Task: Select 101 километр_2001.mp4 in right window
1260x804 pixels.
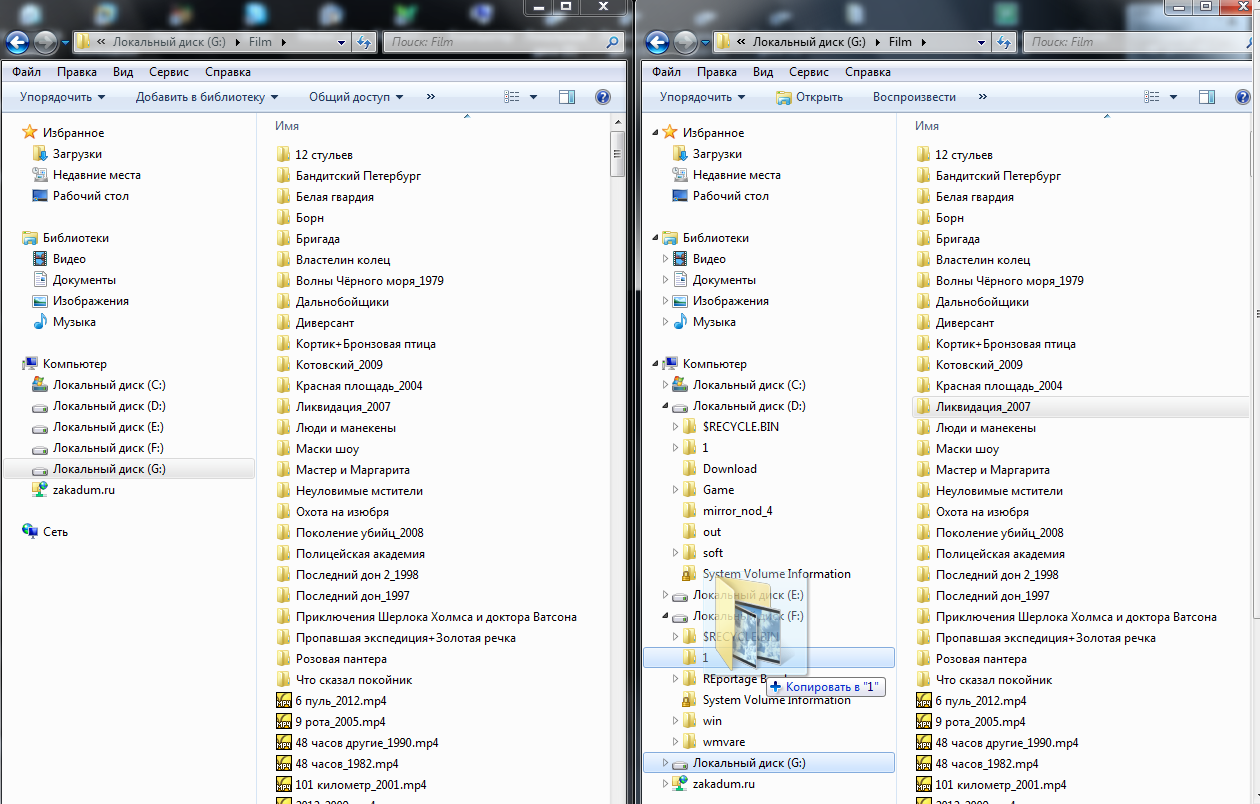Action: point(1000,785)
